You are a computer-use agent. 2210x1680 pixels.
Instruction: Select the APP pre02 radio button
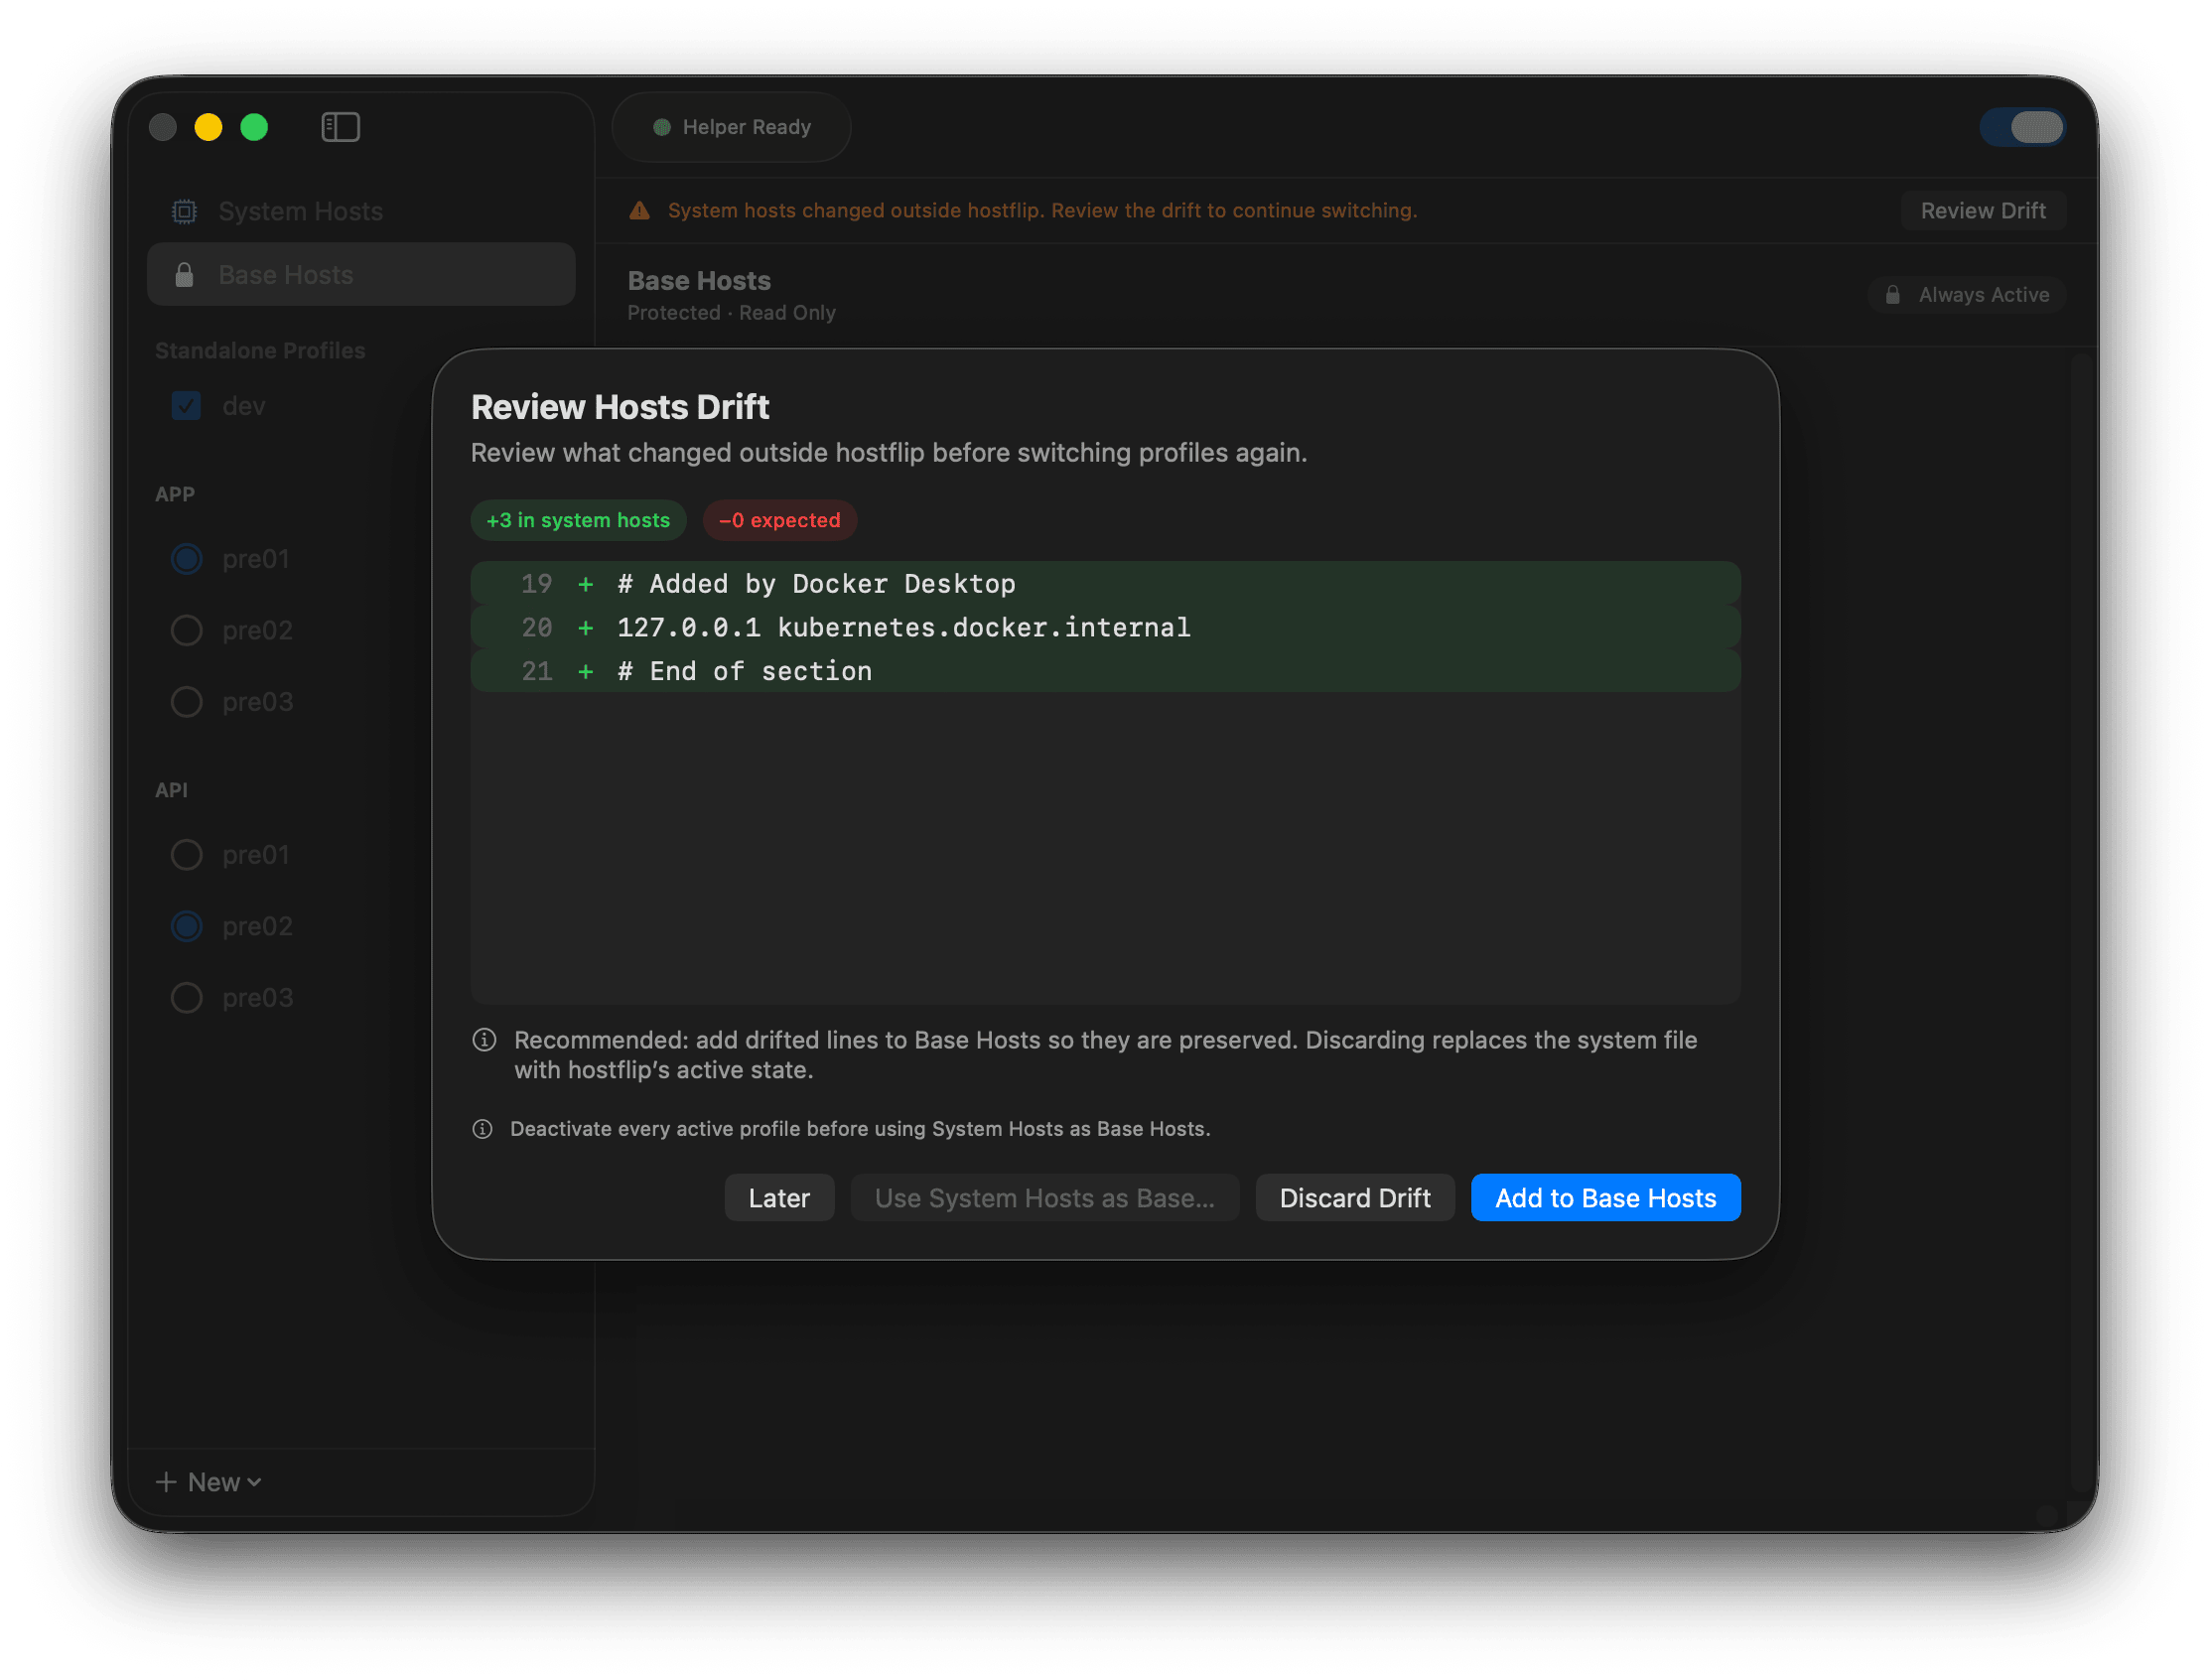186,630
